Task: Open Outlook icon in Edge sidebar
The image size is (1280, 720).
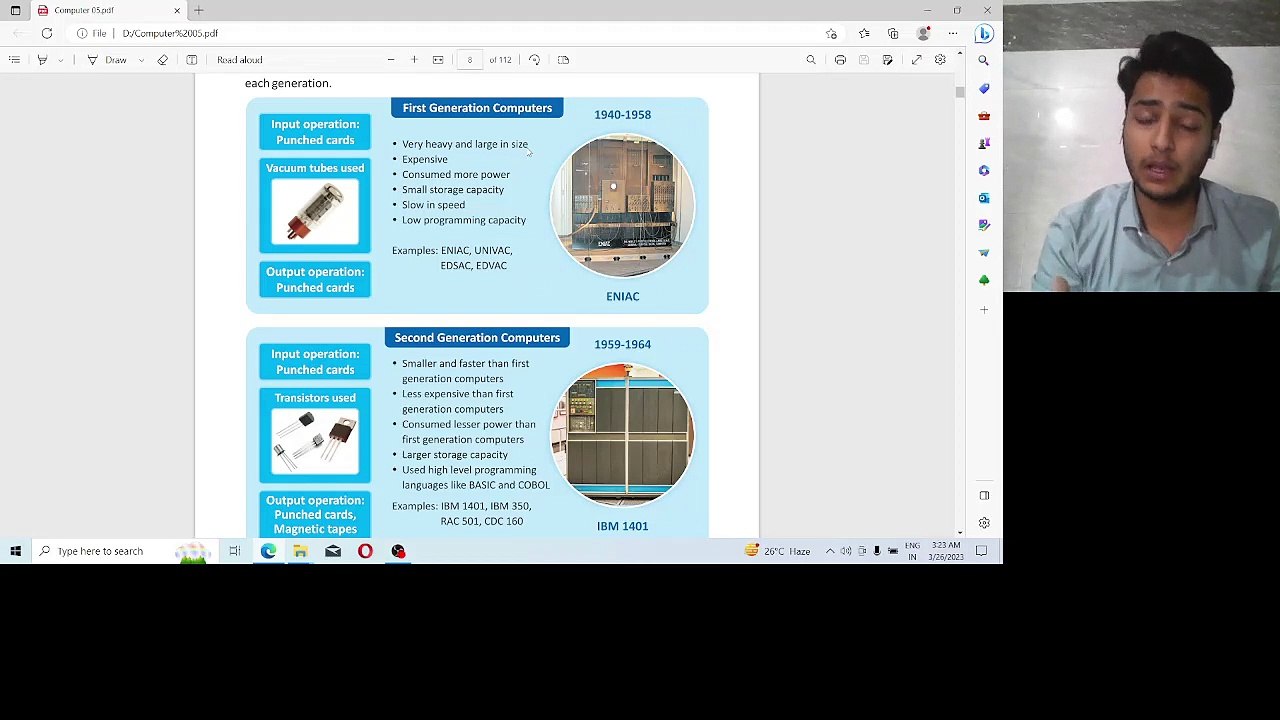Action: click(984, 198)
